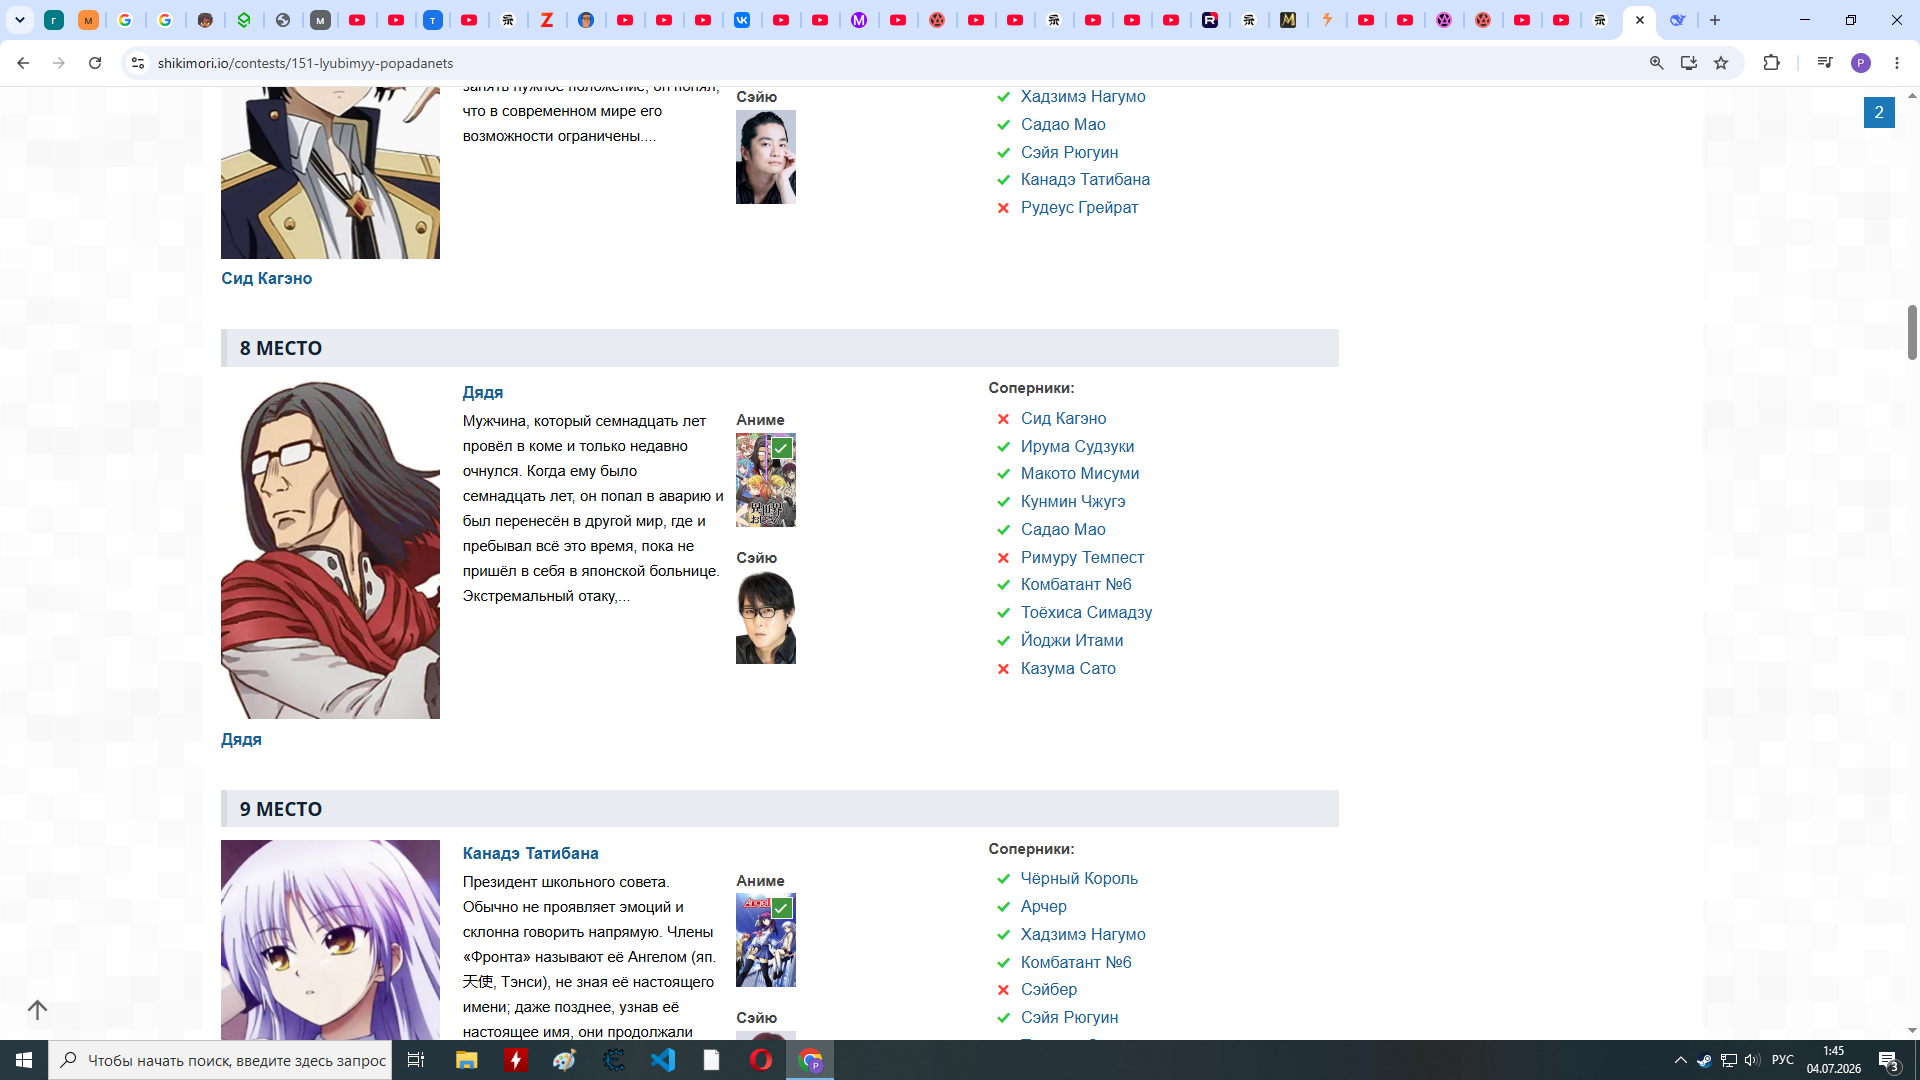Click the blue number 2 badge
The width and height of the screenshot is (1920, 1080).
tap(1879, 112)
